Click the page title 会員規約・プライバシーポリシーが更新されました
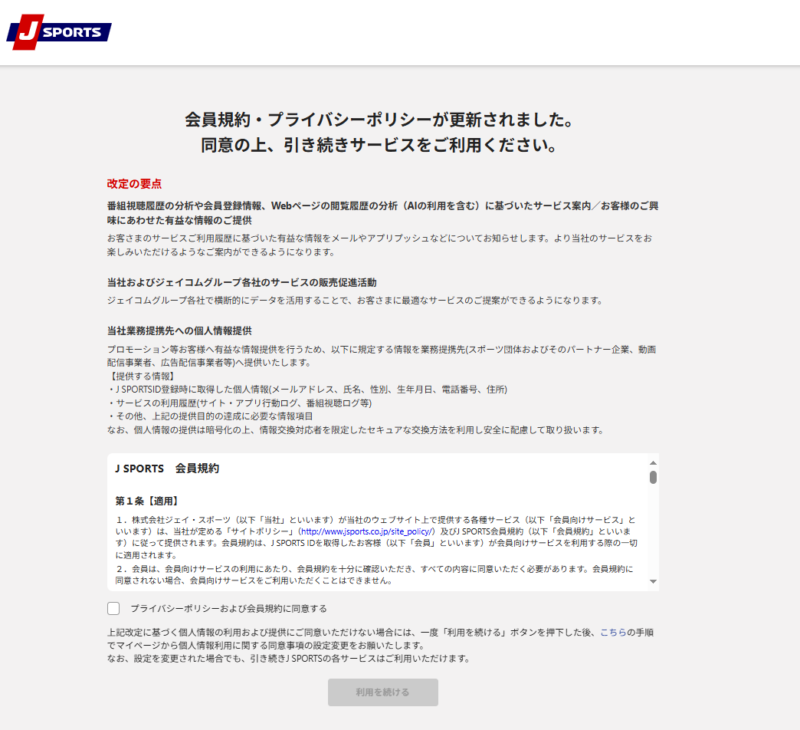Image resolution: width=800 pixels, height=730 pixels. [380, 120]
